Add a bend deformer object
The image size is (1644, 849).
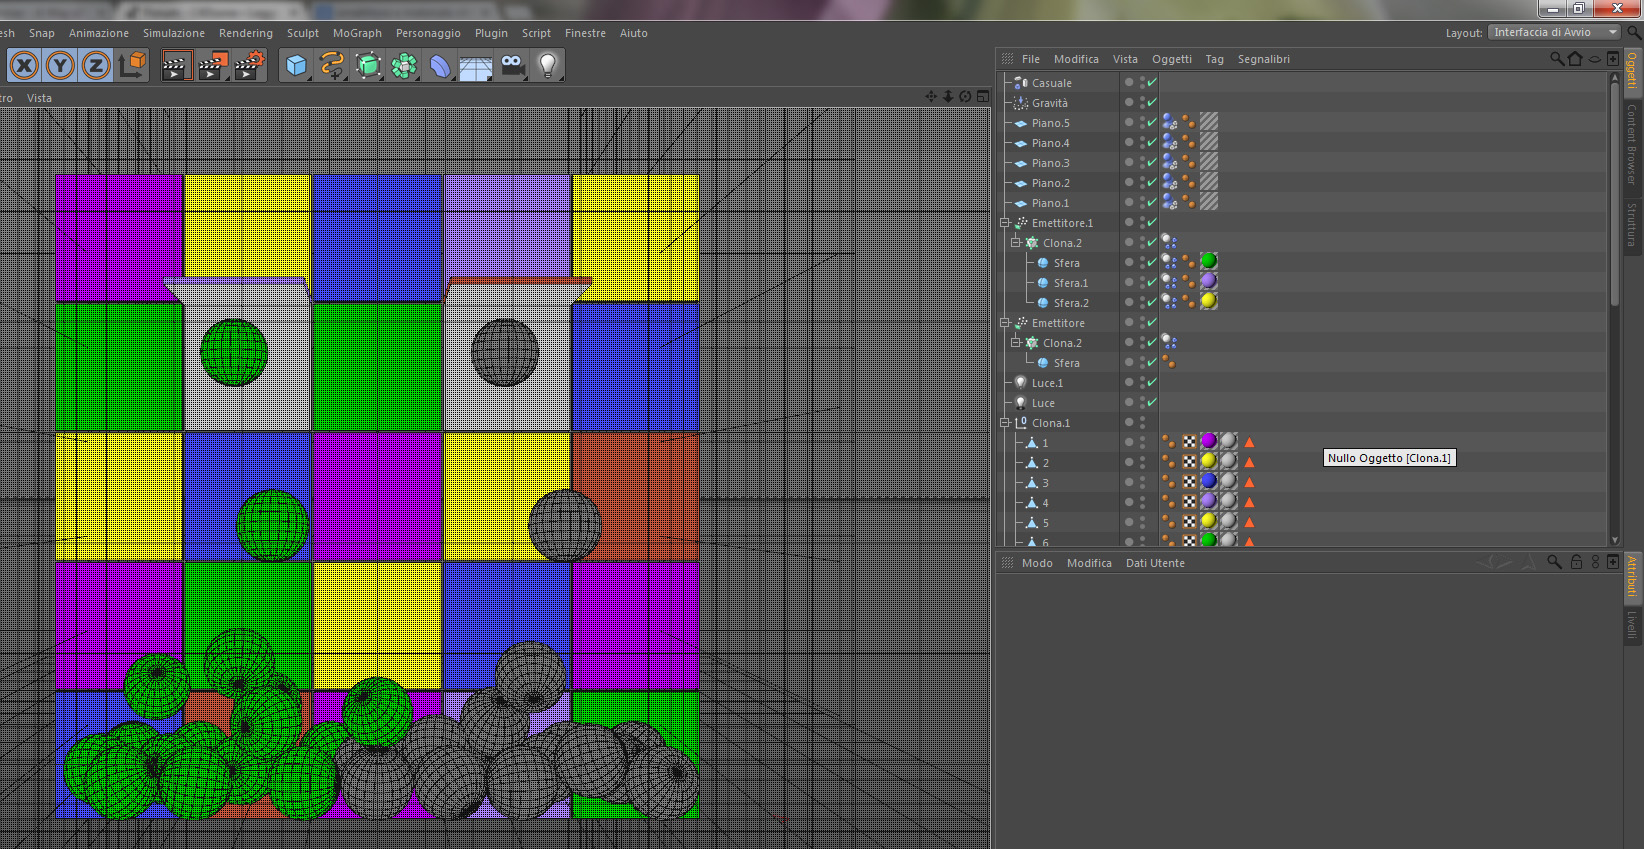pyautogui.click(x=440, y=66)
